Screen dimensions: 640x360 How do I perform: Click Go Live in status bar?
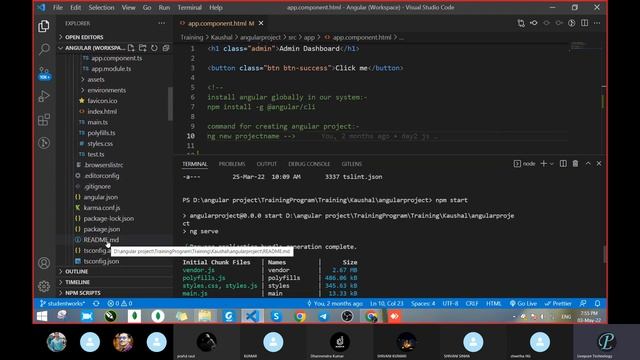523,303
